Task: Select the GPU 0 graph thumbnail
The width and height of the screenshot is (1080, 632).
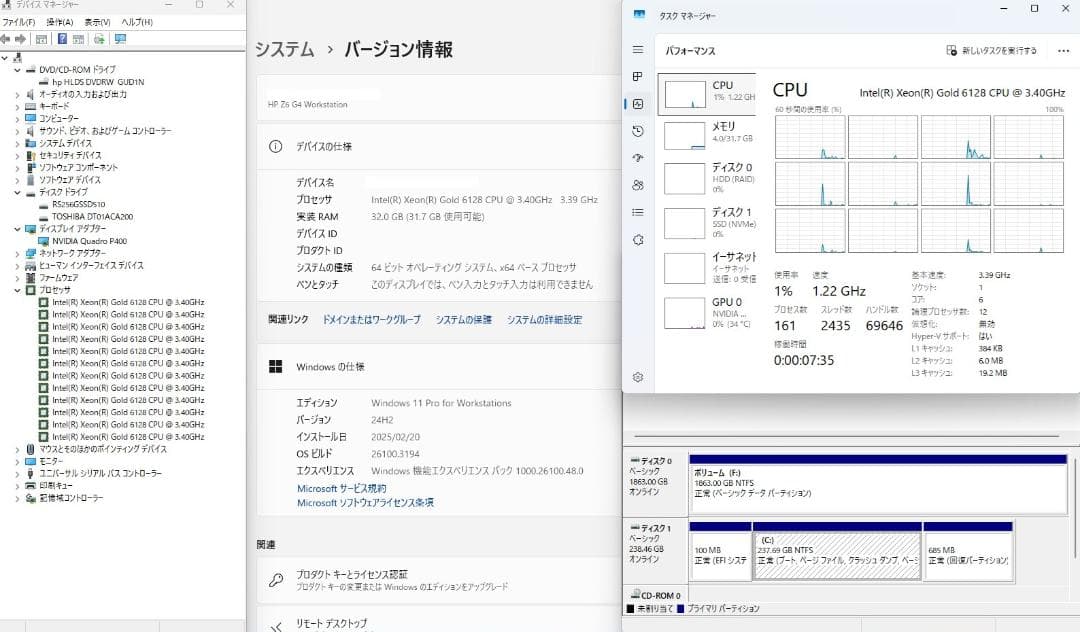Action: 686,313
